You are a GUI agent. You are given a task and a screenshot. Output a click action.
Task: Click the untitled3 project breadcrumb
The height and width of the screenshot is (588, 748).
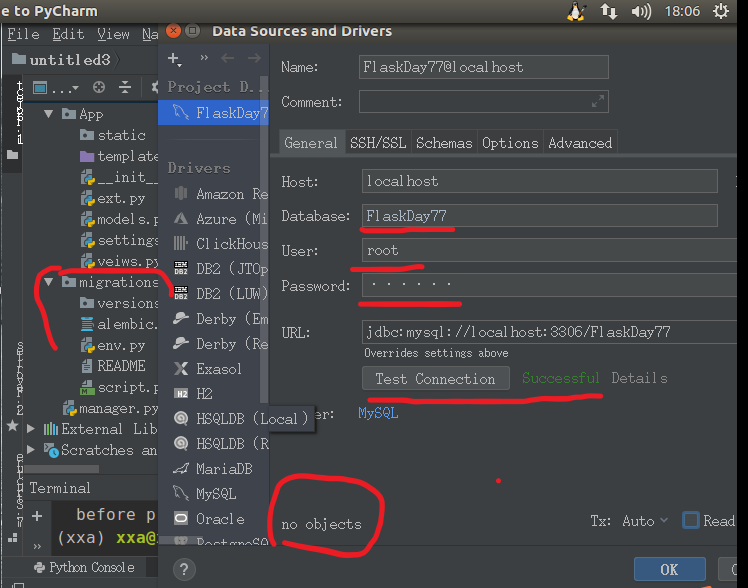(61, 60)
